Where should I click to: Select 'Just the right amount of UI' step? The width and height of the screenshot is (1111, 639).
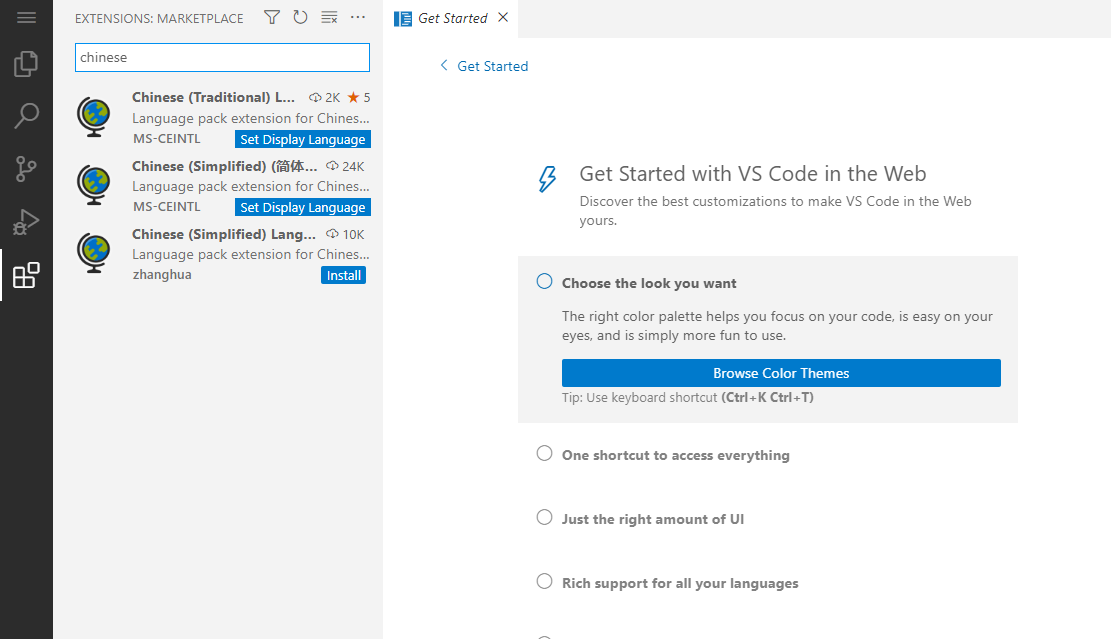652,519
